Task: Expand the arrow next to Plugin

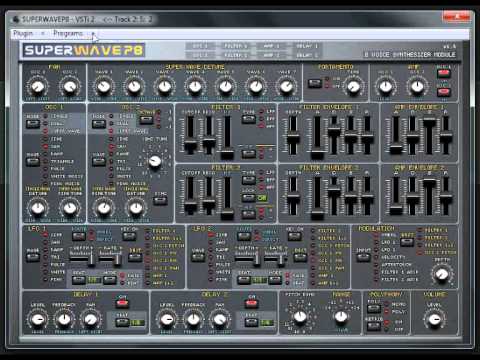Action: (43, 34)
